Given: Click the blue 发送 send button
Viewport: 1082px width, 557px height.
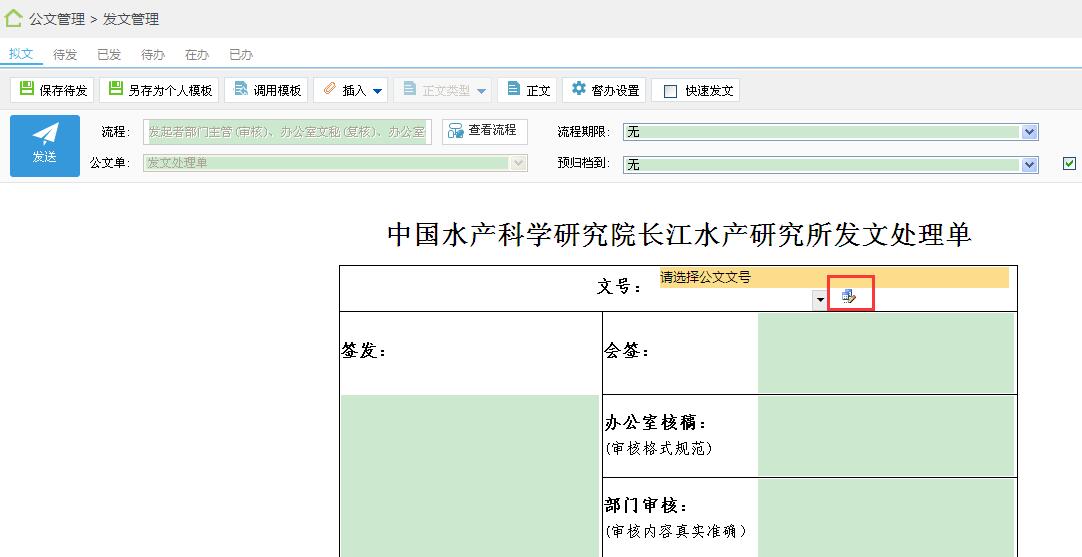Looking at the screenshot, I should [x=45, y=146].
